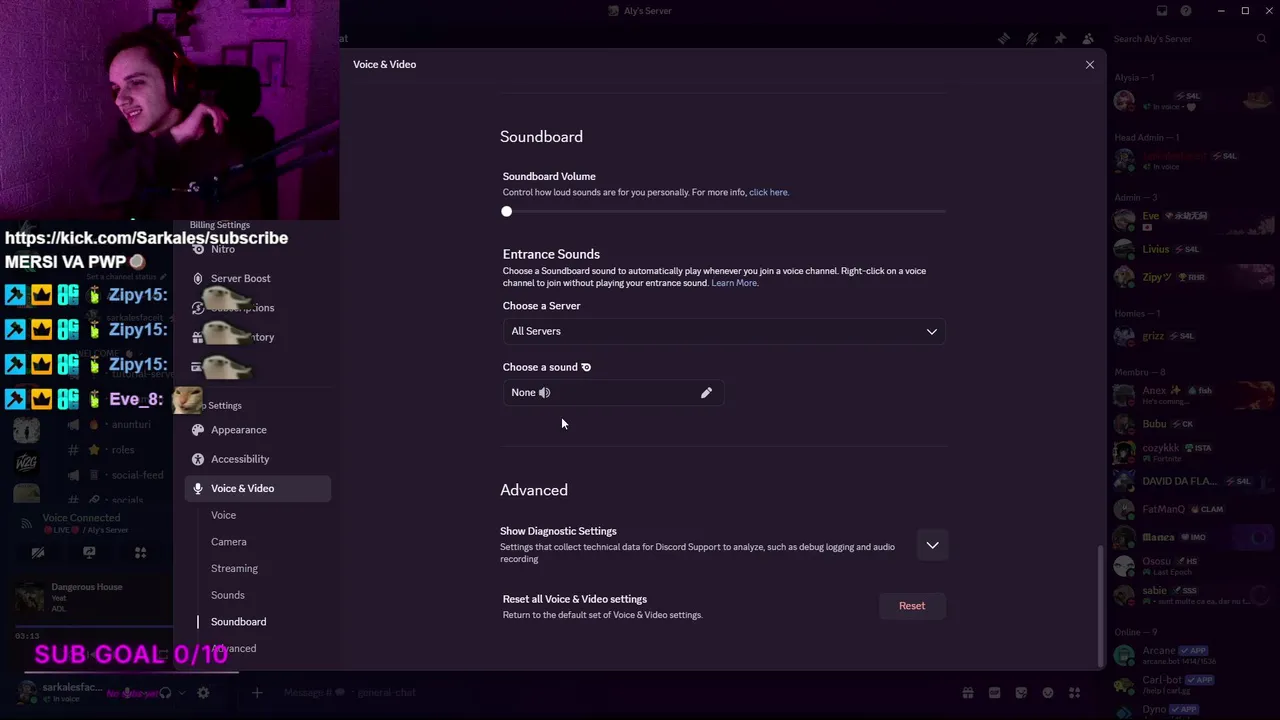This screenshot has width=1280, height=720.
Task: Open the roles channel
Action: 123,450
